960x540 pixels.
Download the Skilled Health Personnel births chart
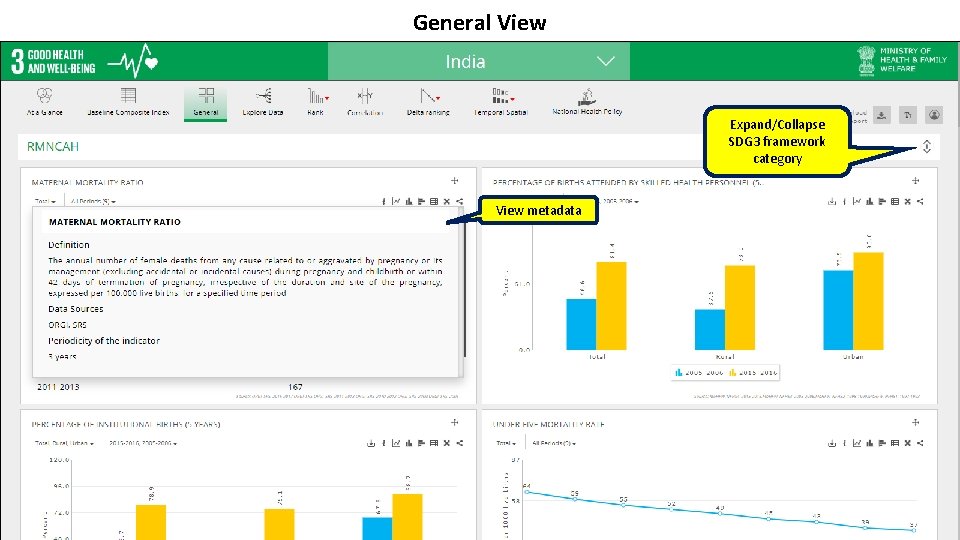point(831,201)
